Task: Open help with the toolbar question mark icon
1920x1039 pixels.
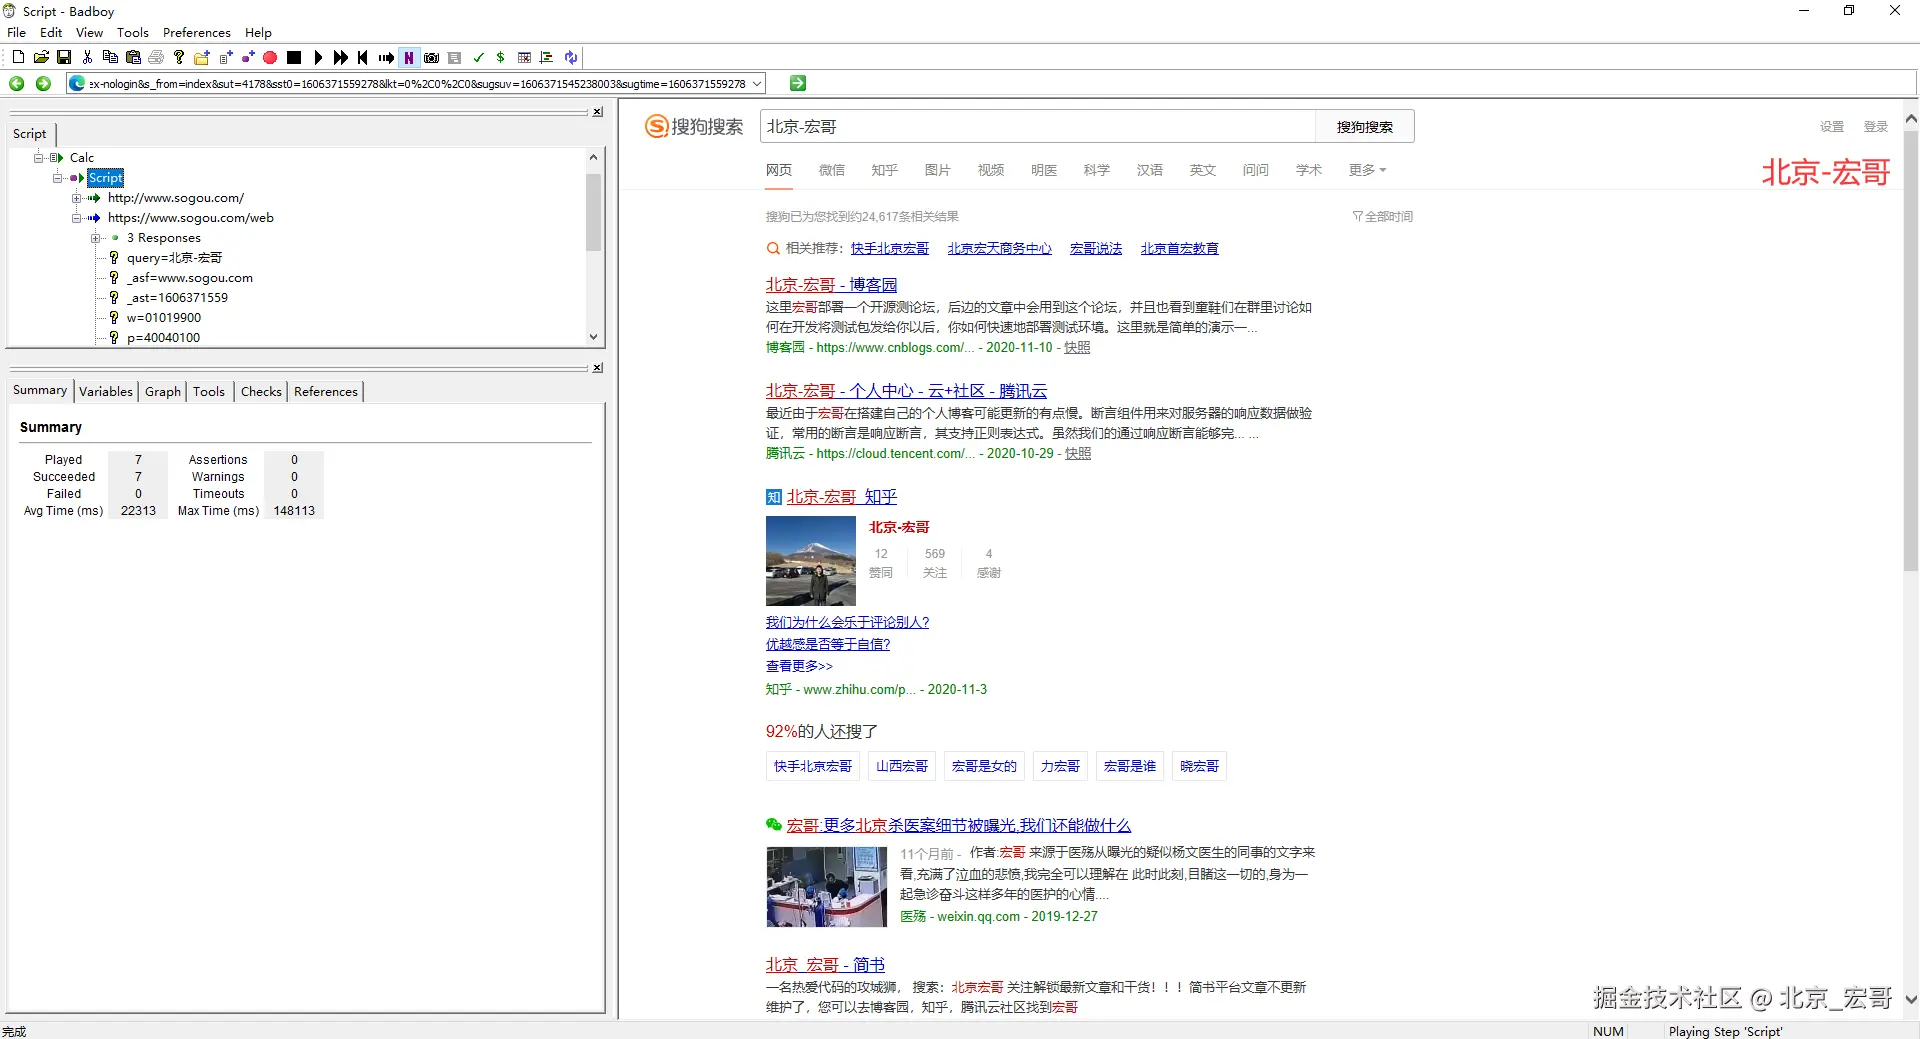Action: 179,58
